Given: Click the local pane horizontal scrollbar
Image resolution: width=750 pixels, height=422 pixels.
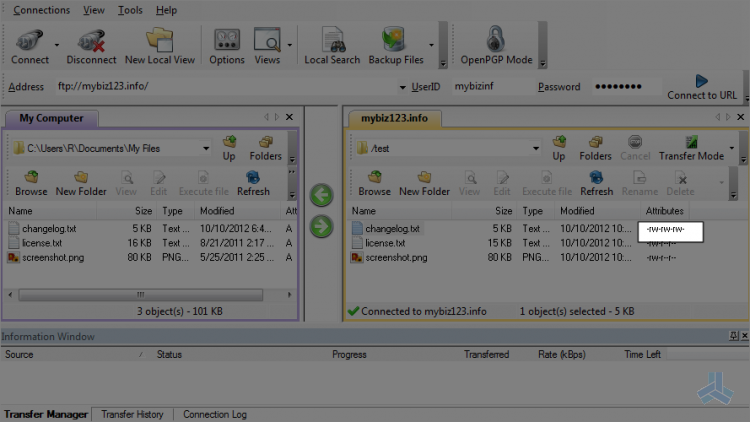Looking at the screenshot, I should 140,295.
